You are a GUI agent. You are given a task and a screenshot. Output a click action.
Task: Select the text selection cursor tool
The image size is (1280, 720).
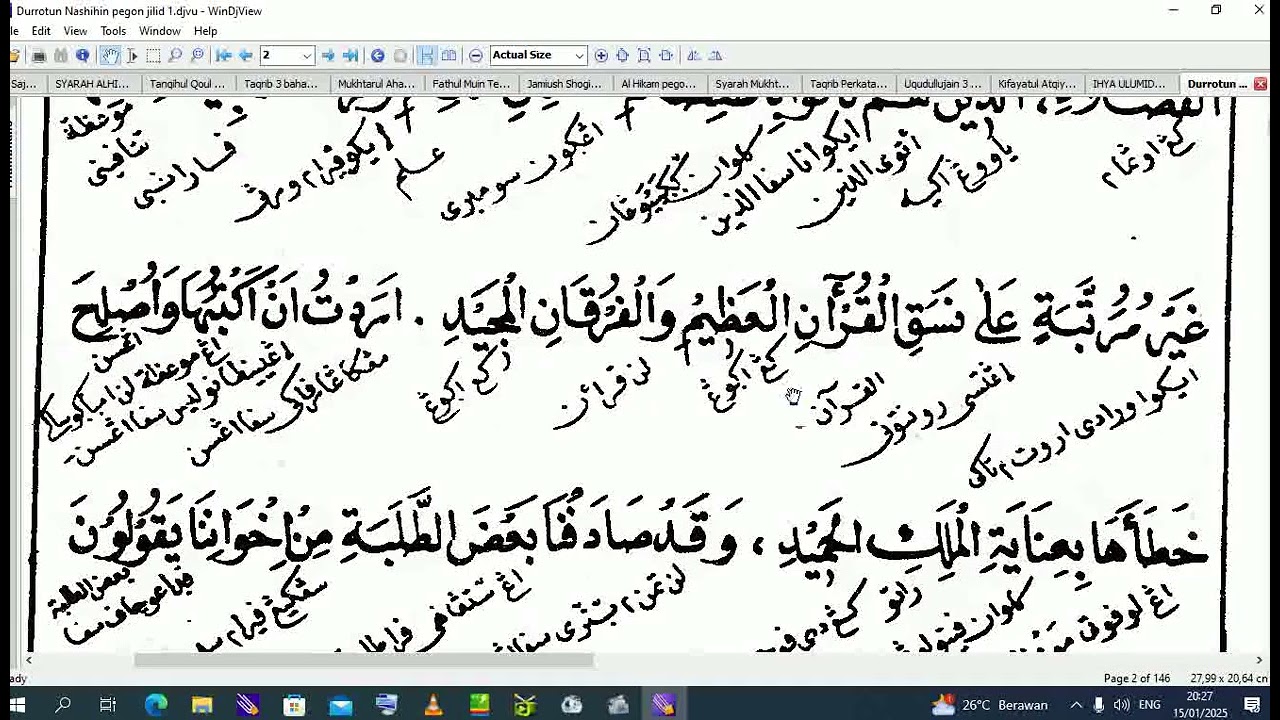click(132, 55)
